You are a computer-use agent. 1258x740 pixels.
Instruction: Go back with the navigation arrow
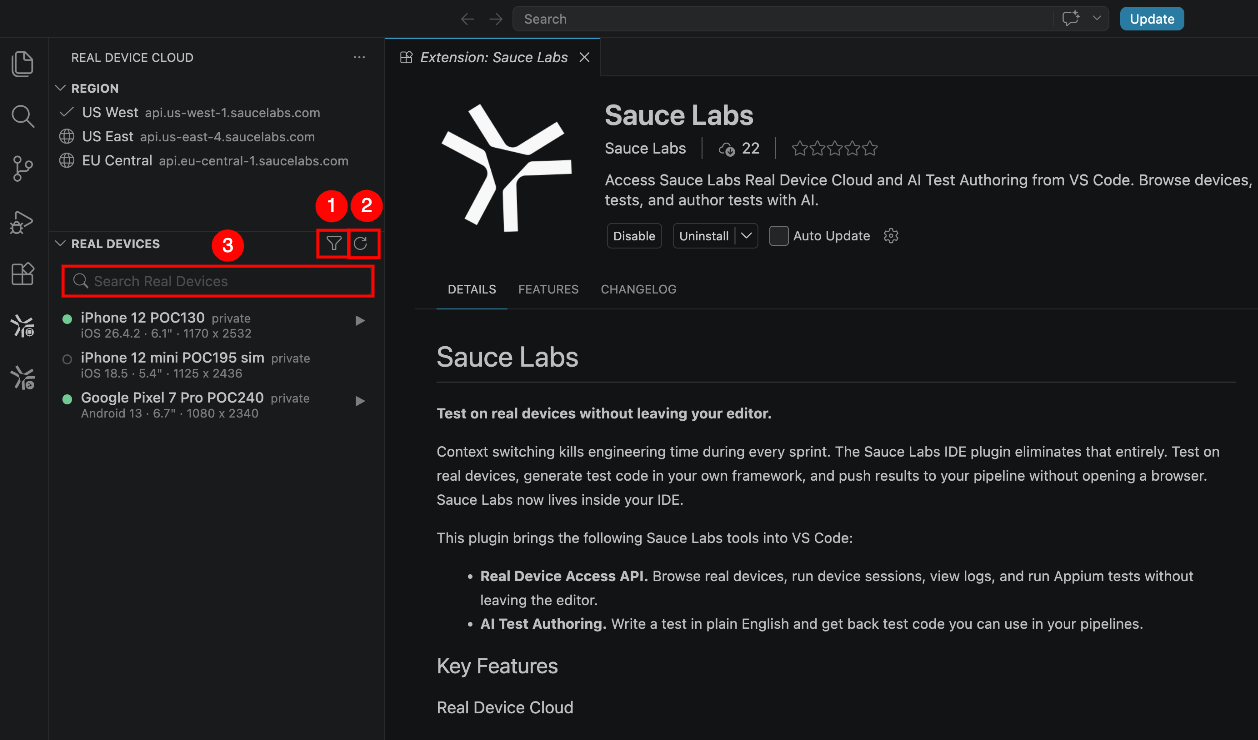pos(467,19)
